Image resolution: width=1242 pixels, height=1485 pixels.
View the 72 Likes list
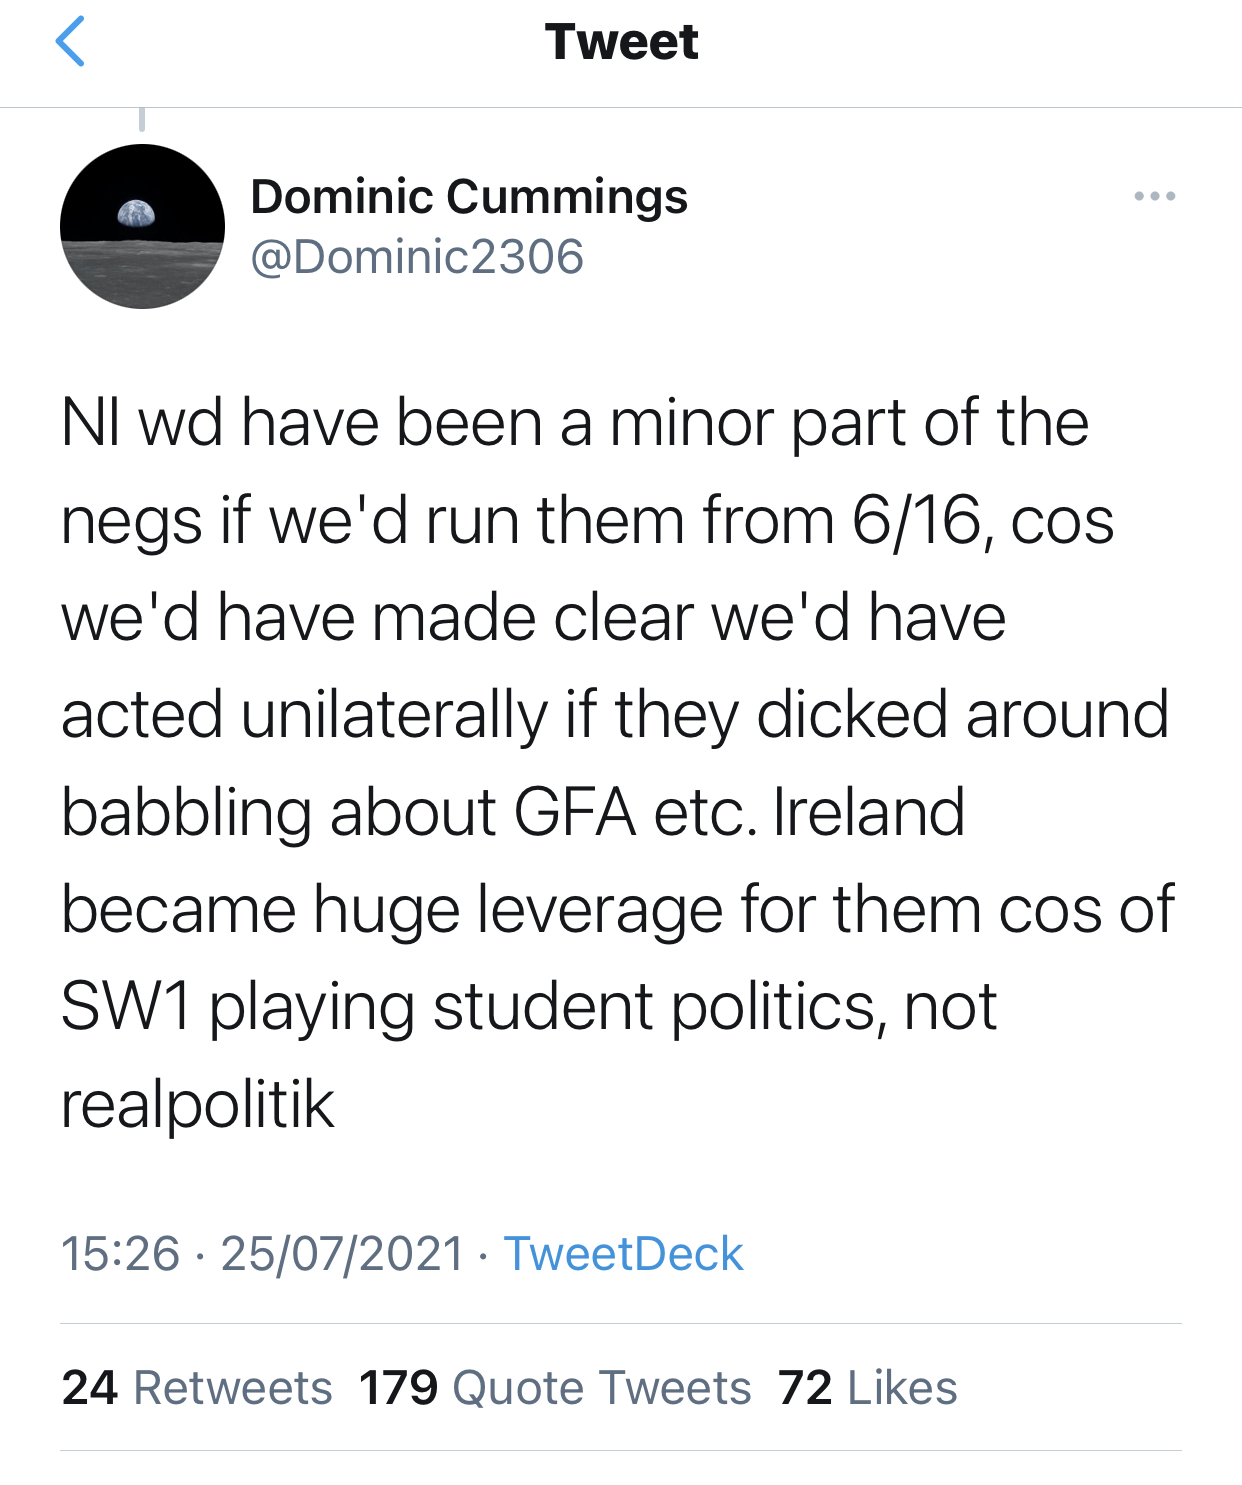tap(867, 1388)
